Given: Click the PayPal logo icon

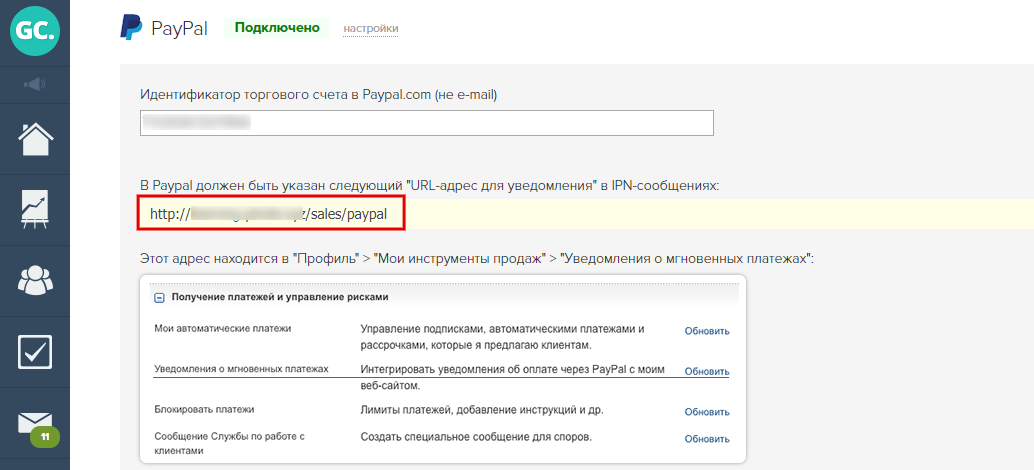Looking at the screenshot, I should pos(131,28).
